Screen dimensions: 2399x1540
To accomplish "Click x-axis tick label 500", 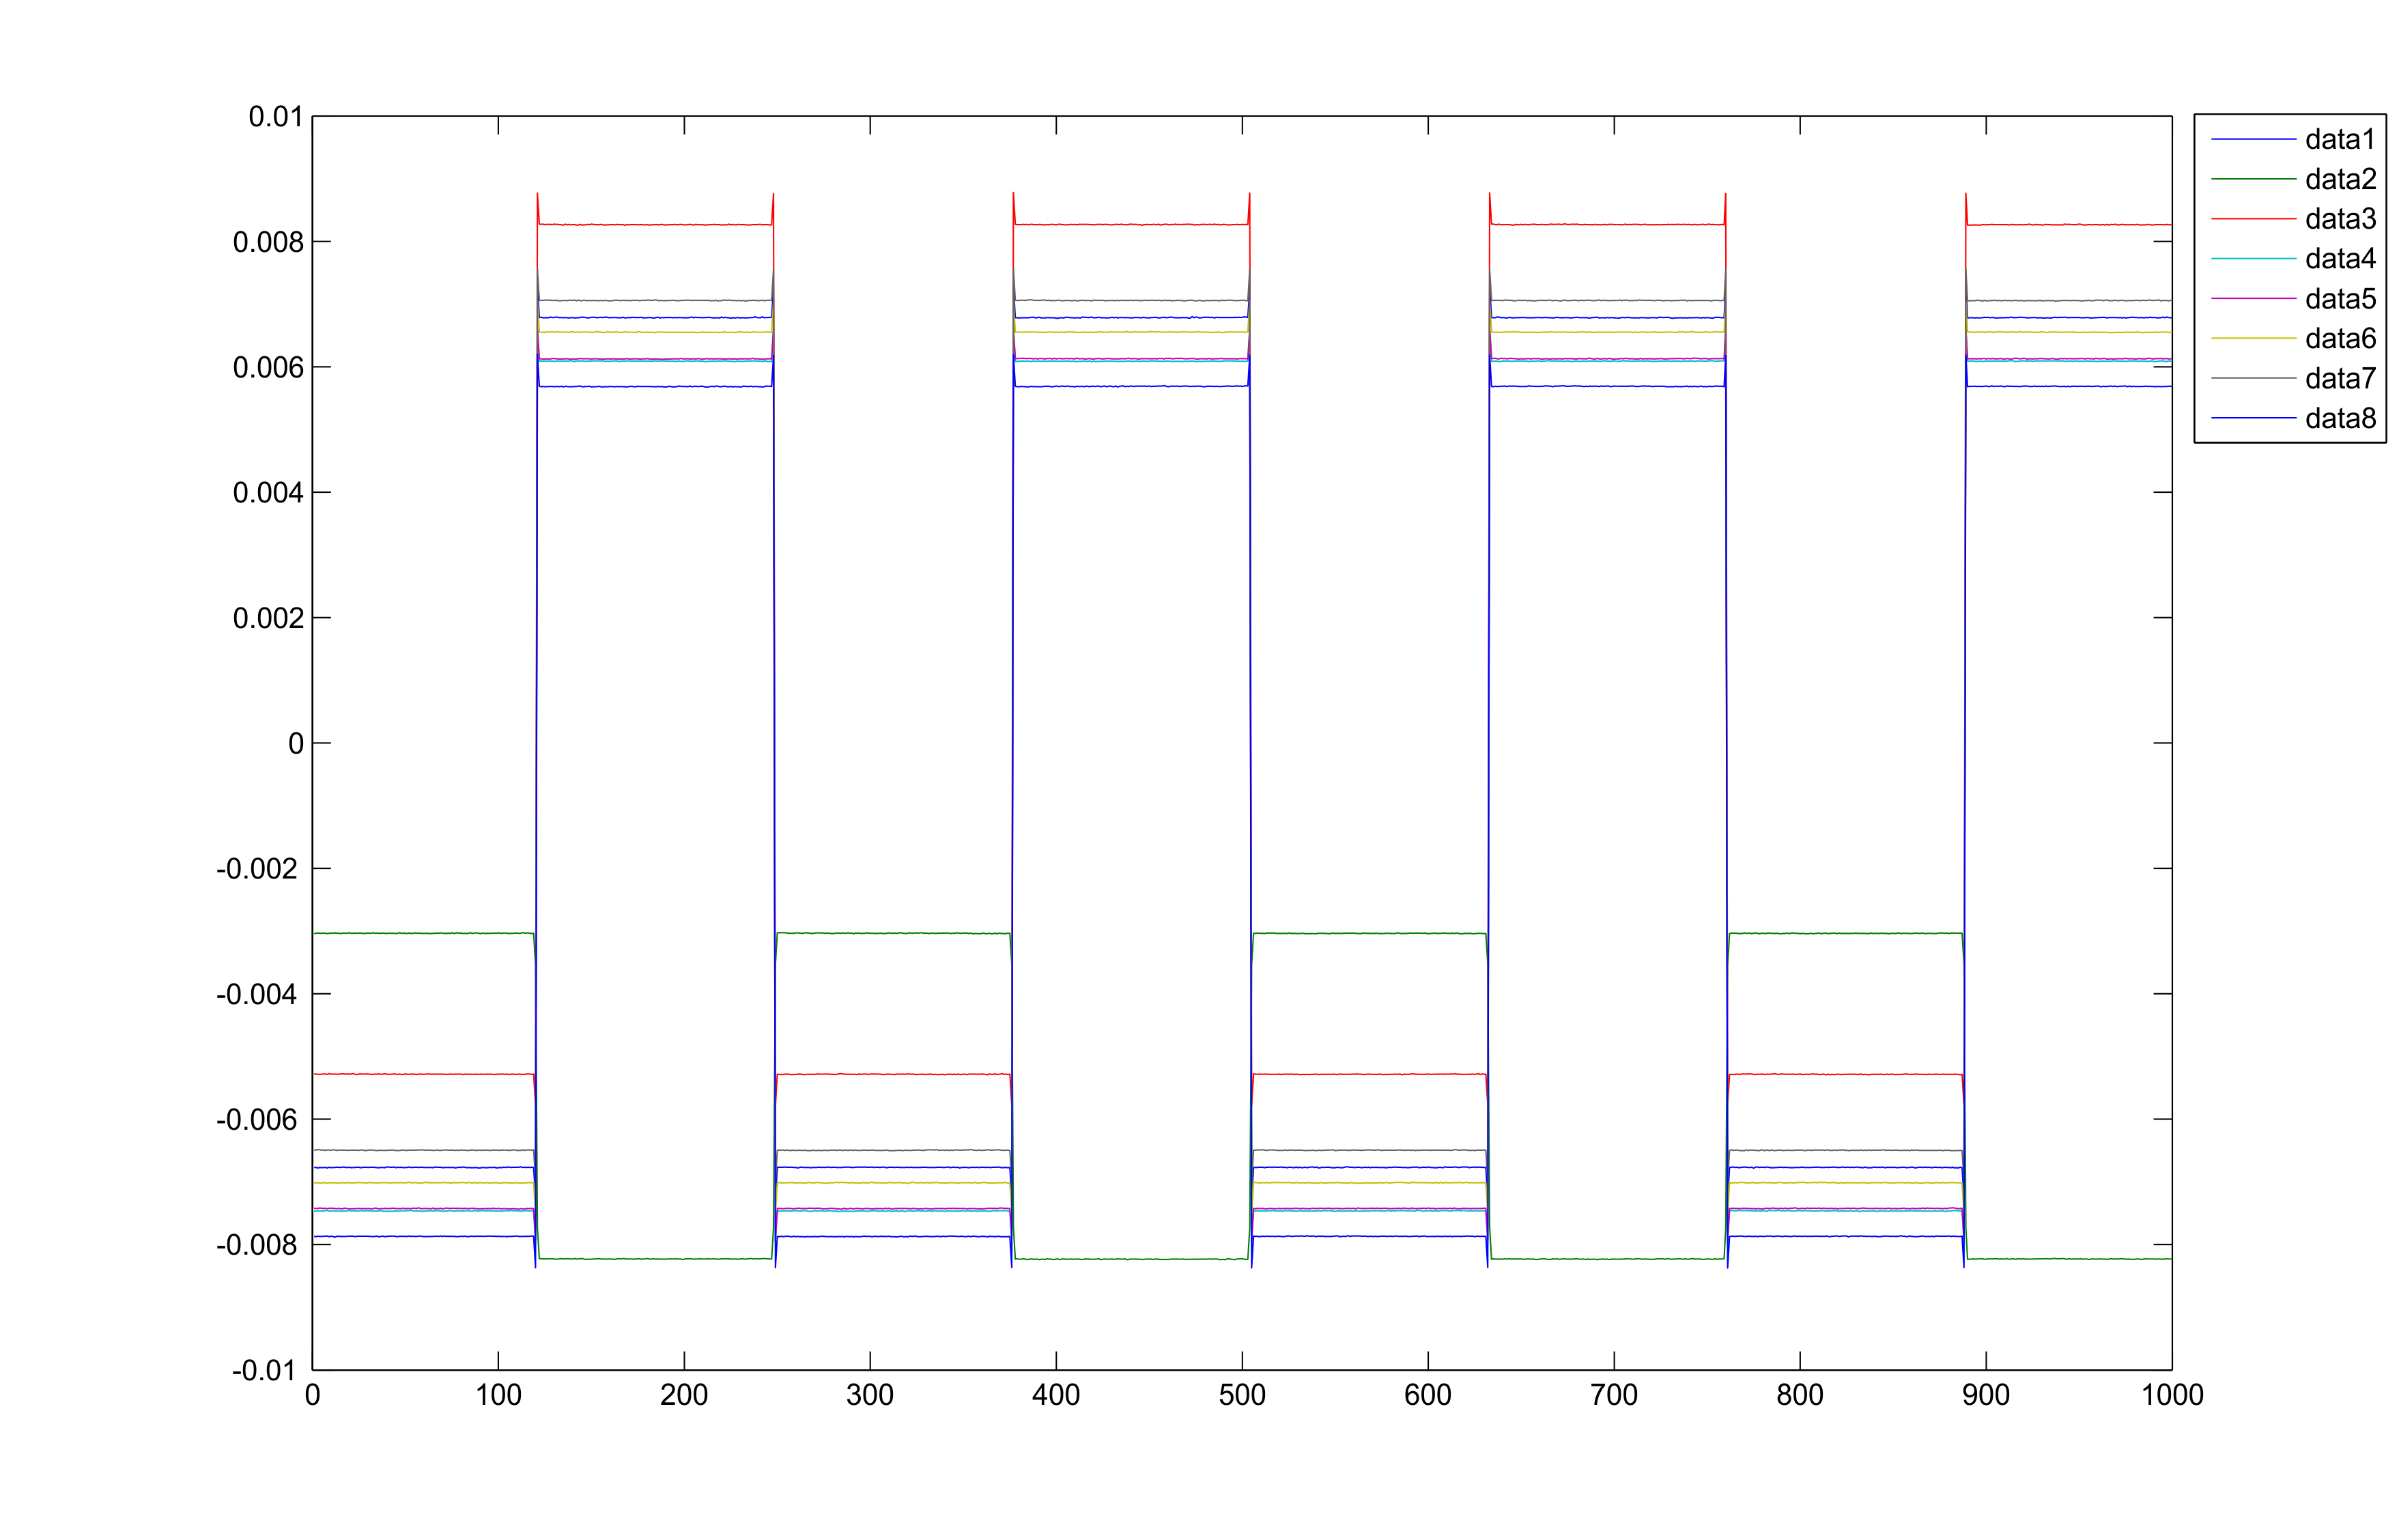I will pyautogui.click(x=1242, y=1395).
